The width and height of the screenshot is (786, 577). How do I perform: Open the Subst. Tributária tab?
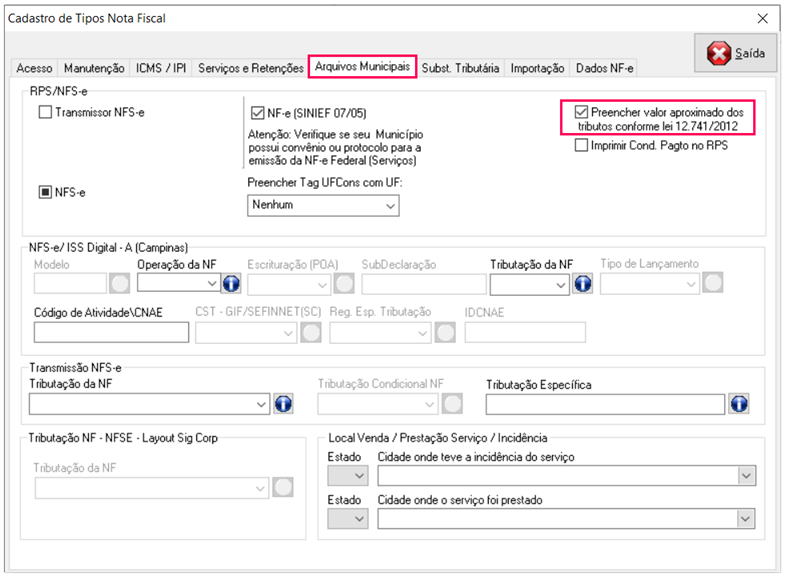click(x=460, y=69)
